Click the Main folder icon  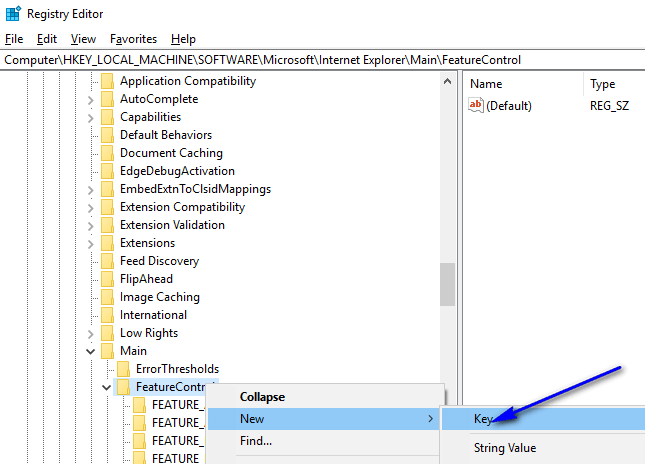pos(107,351)
